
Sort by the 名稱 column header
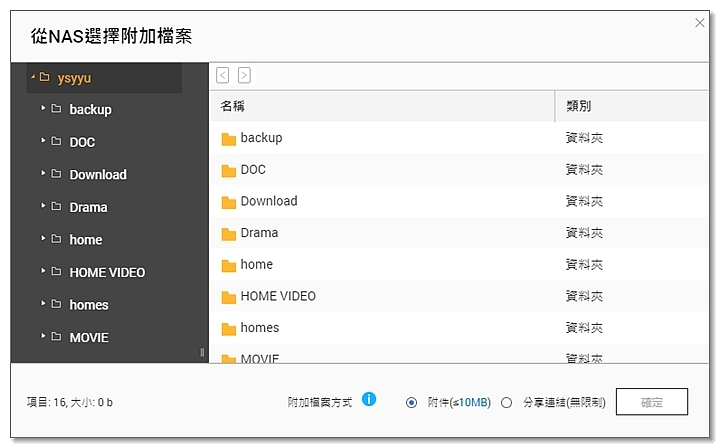[382, 106]
